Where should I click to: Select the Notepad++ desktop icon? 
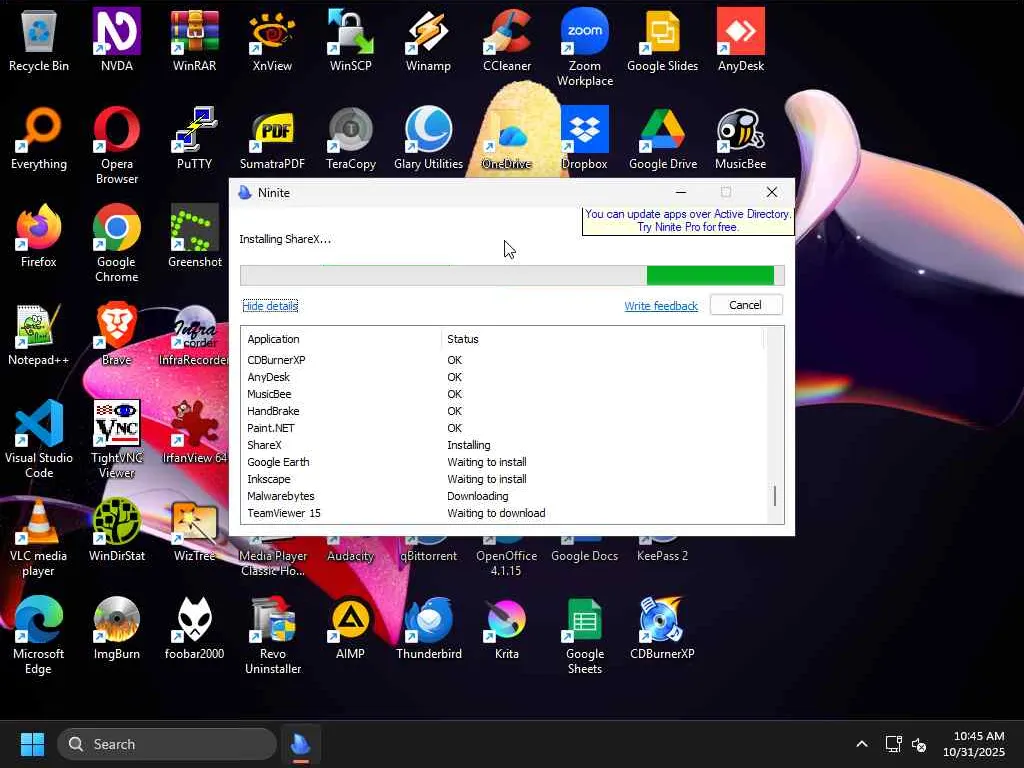point(39,334)
